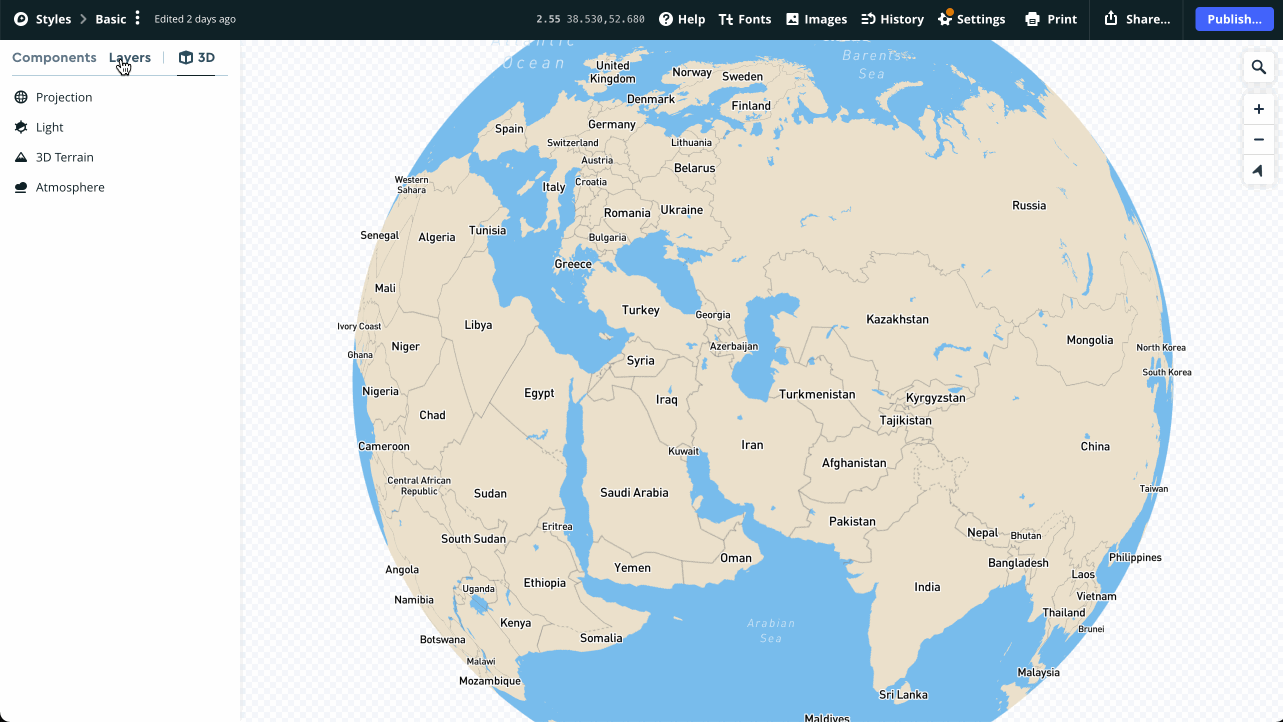The width and height of the screenshot is (1283, 722).
Task: Click the Russia label on map
Action: 1029,206
